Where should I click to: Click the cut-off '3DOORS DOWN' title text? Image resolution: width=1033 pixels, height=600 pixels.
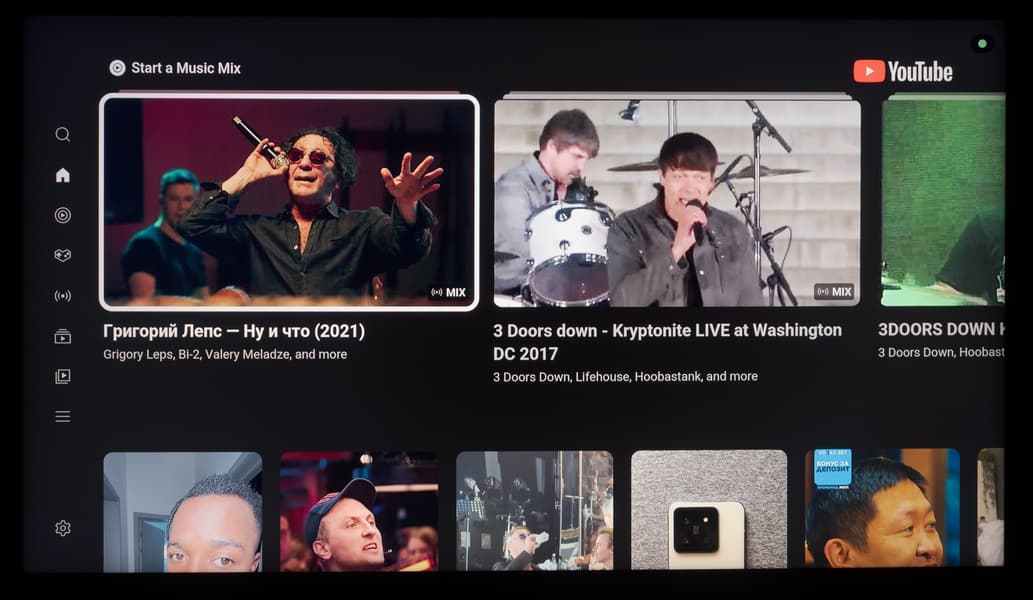click(941, 329)
